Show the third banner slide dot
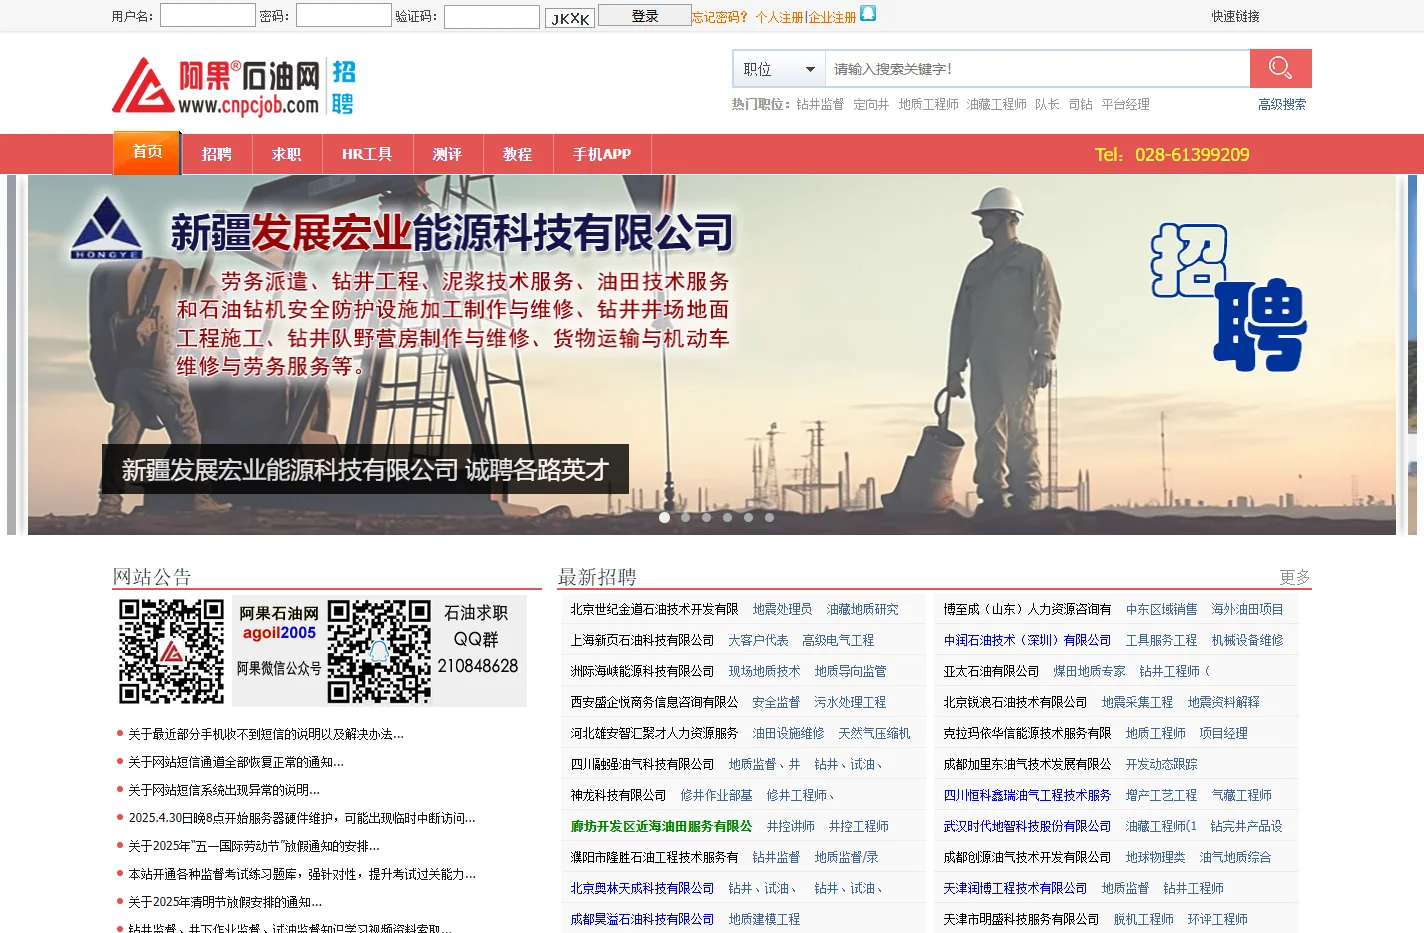The height and width of the screenshot is (933, 1424). tap(706, 517)
